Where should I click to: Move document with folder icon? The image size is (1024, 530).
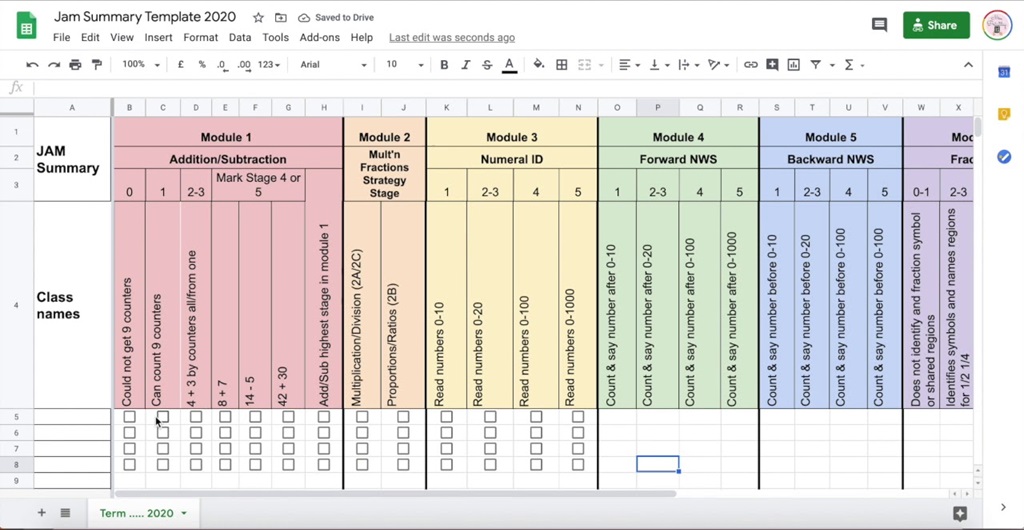coord(280,18)
